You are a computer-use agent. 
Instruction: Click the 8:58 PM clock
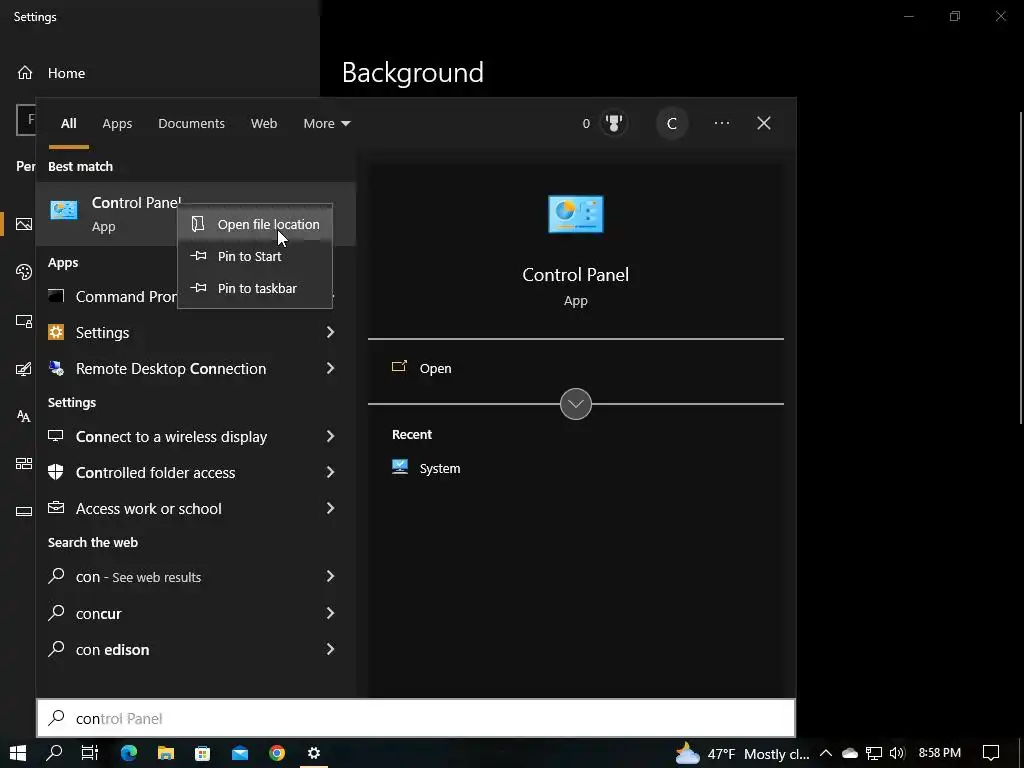click(939, 753)
